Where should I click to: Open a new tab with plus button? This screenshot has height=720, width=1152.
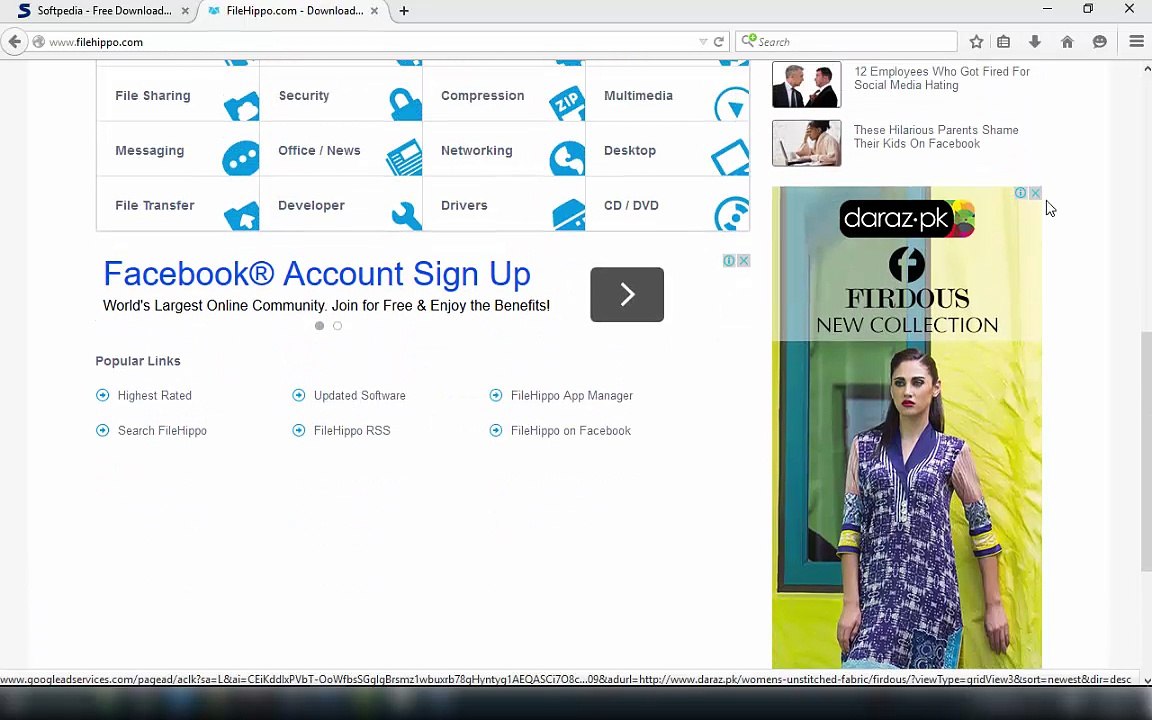[404, 11]
